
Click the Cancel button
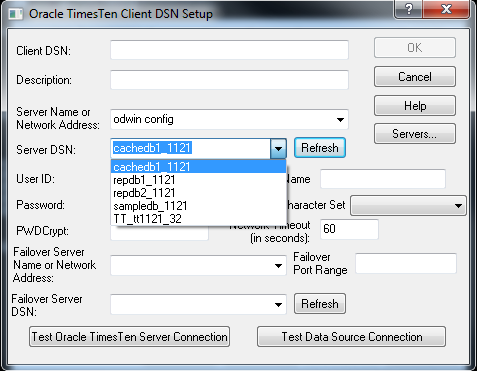(415, 77)
